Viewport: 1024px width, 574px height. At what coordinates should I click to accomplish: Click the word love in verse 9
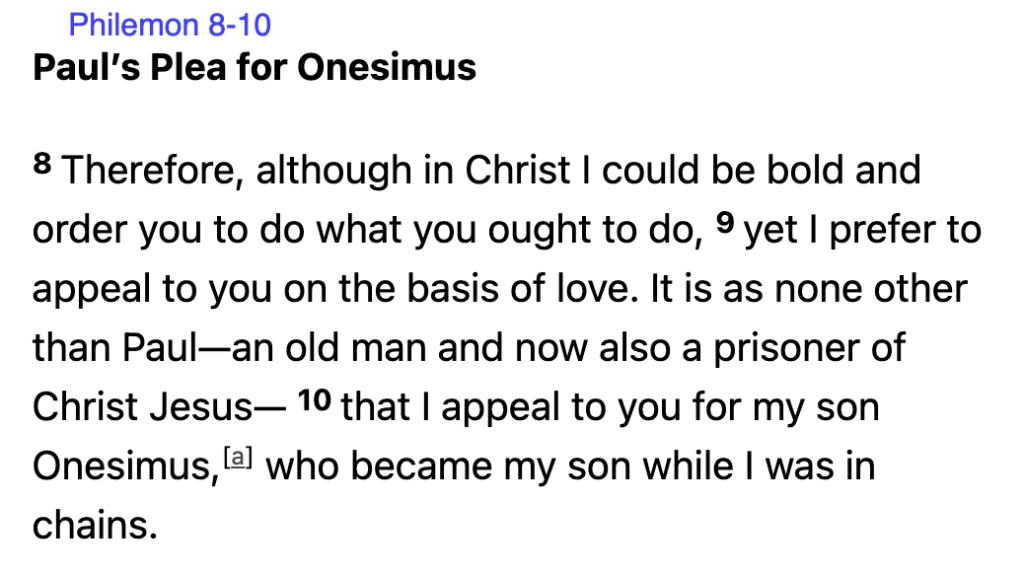pos(569,290)
